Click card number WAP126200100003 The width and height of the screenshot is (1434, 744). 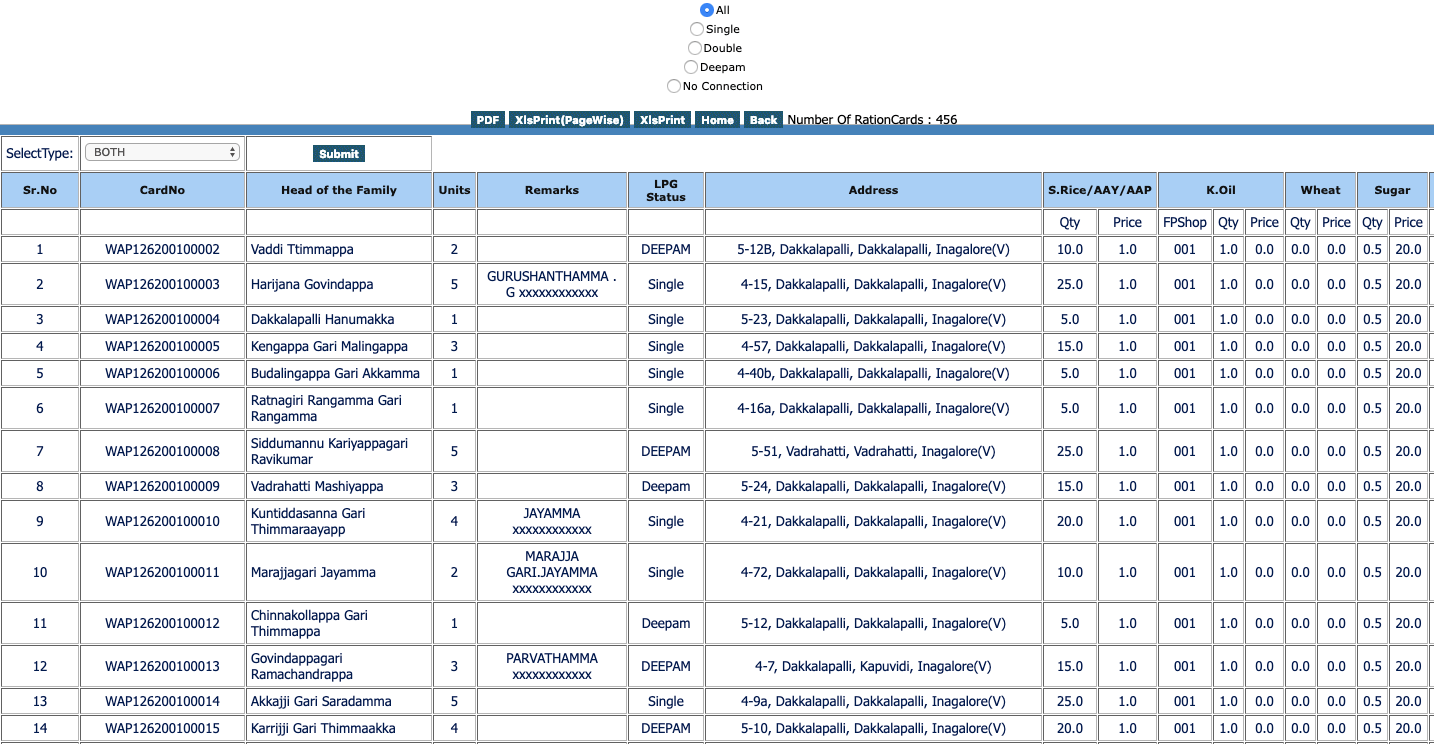pos(163,284)
